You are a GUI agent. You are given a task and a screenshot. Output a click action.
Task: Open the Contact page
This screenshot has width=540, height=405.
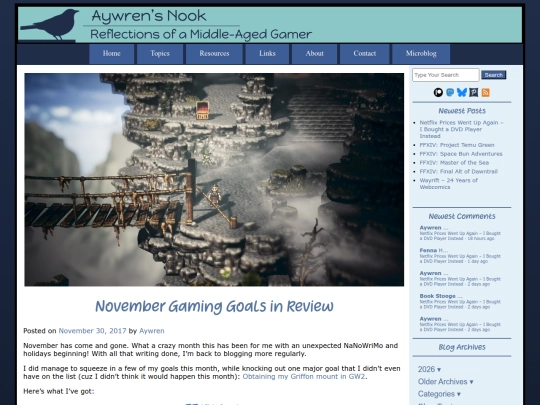tap(364, 54)
